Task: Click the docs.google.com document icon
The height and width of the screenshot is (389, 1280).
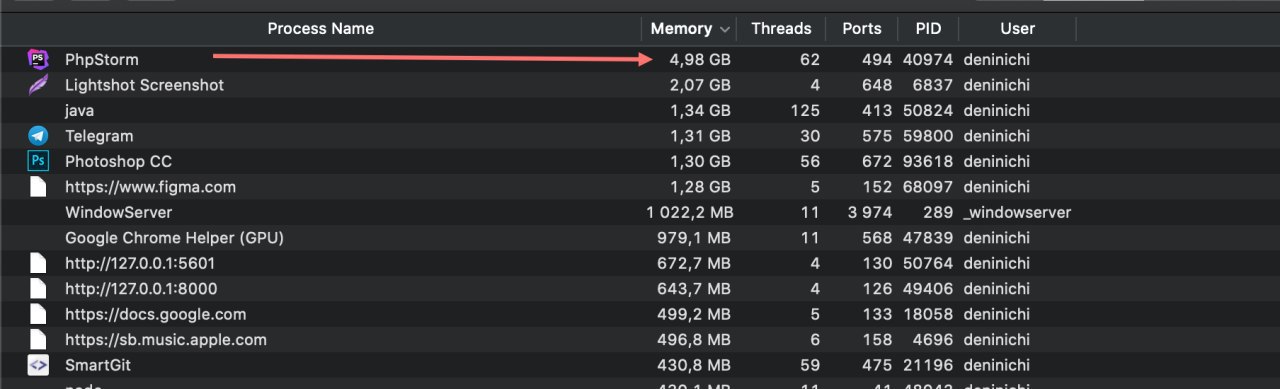Action: click(x=38, y=314)
